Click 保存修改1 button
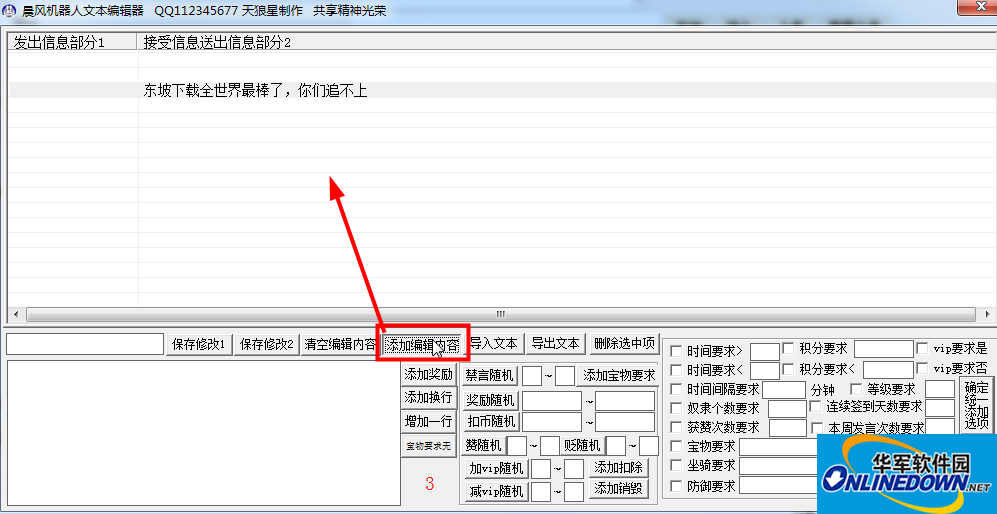The height and width of the screenshot is (514, 997). [x=199, y=345]
